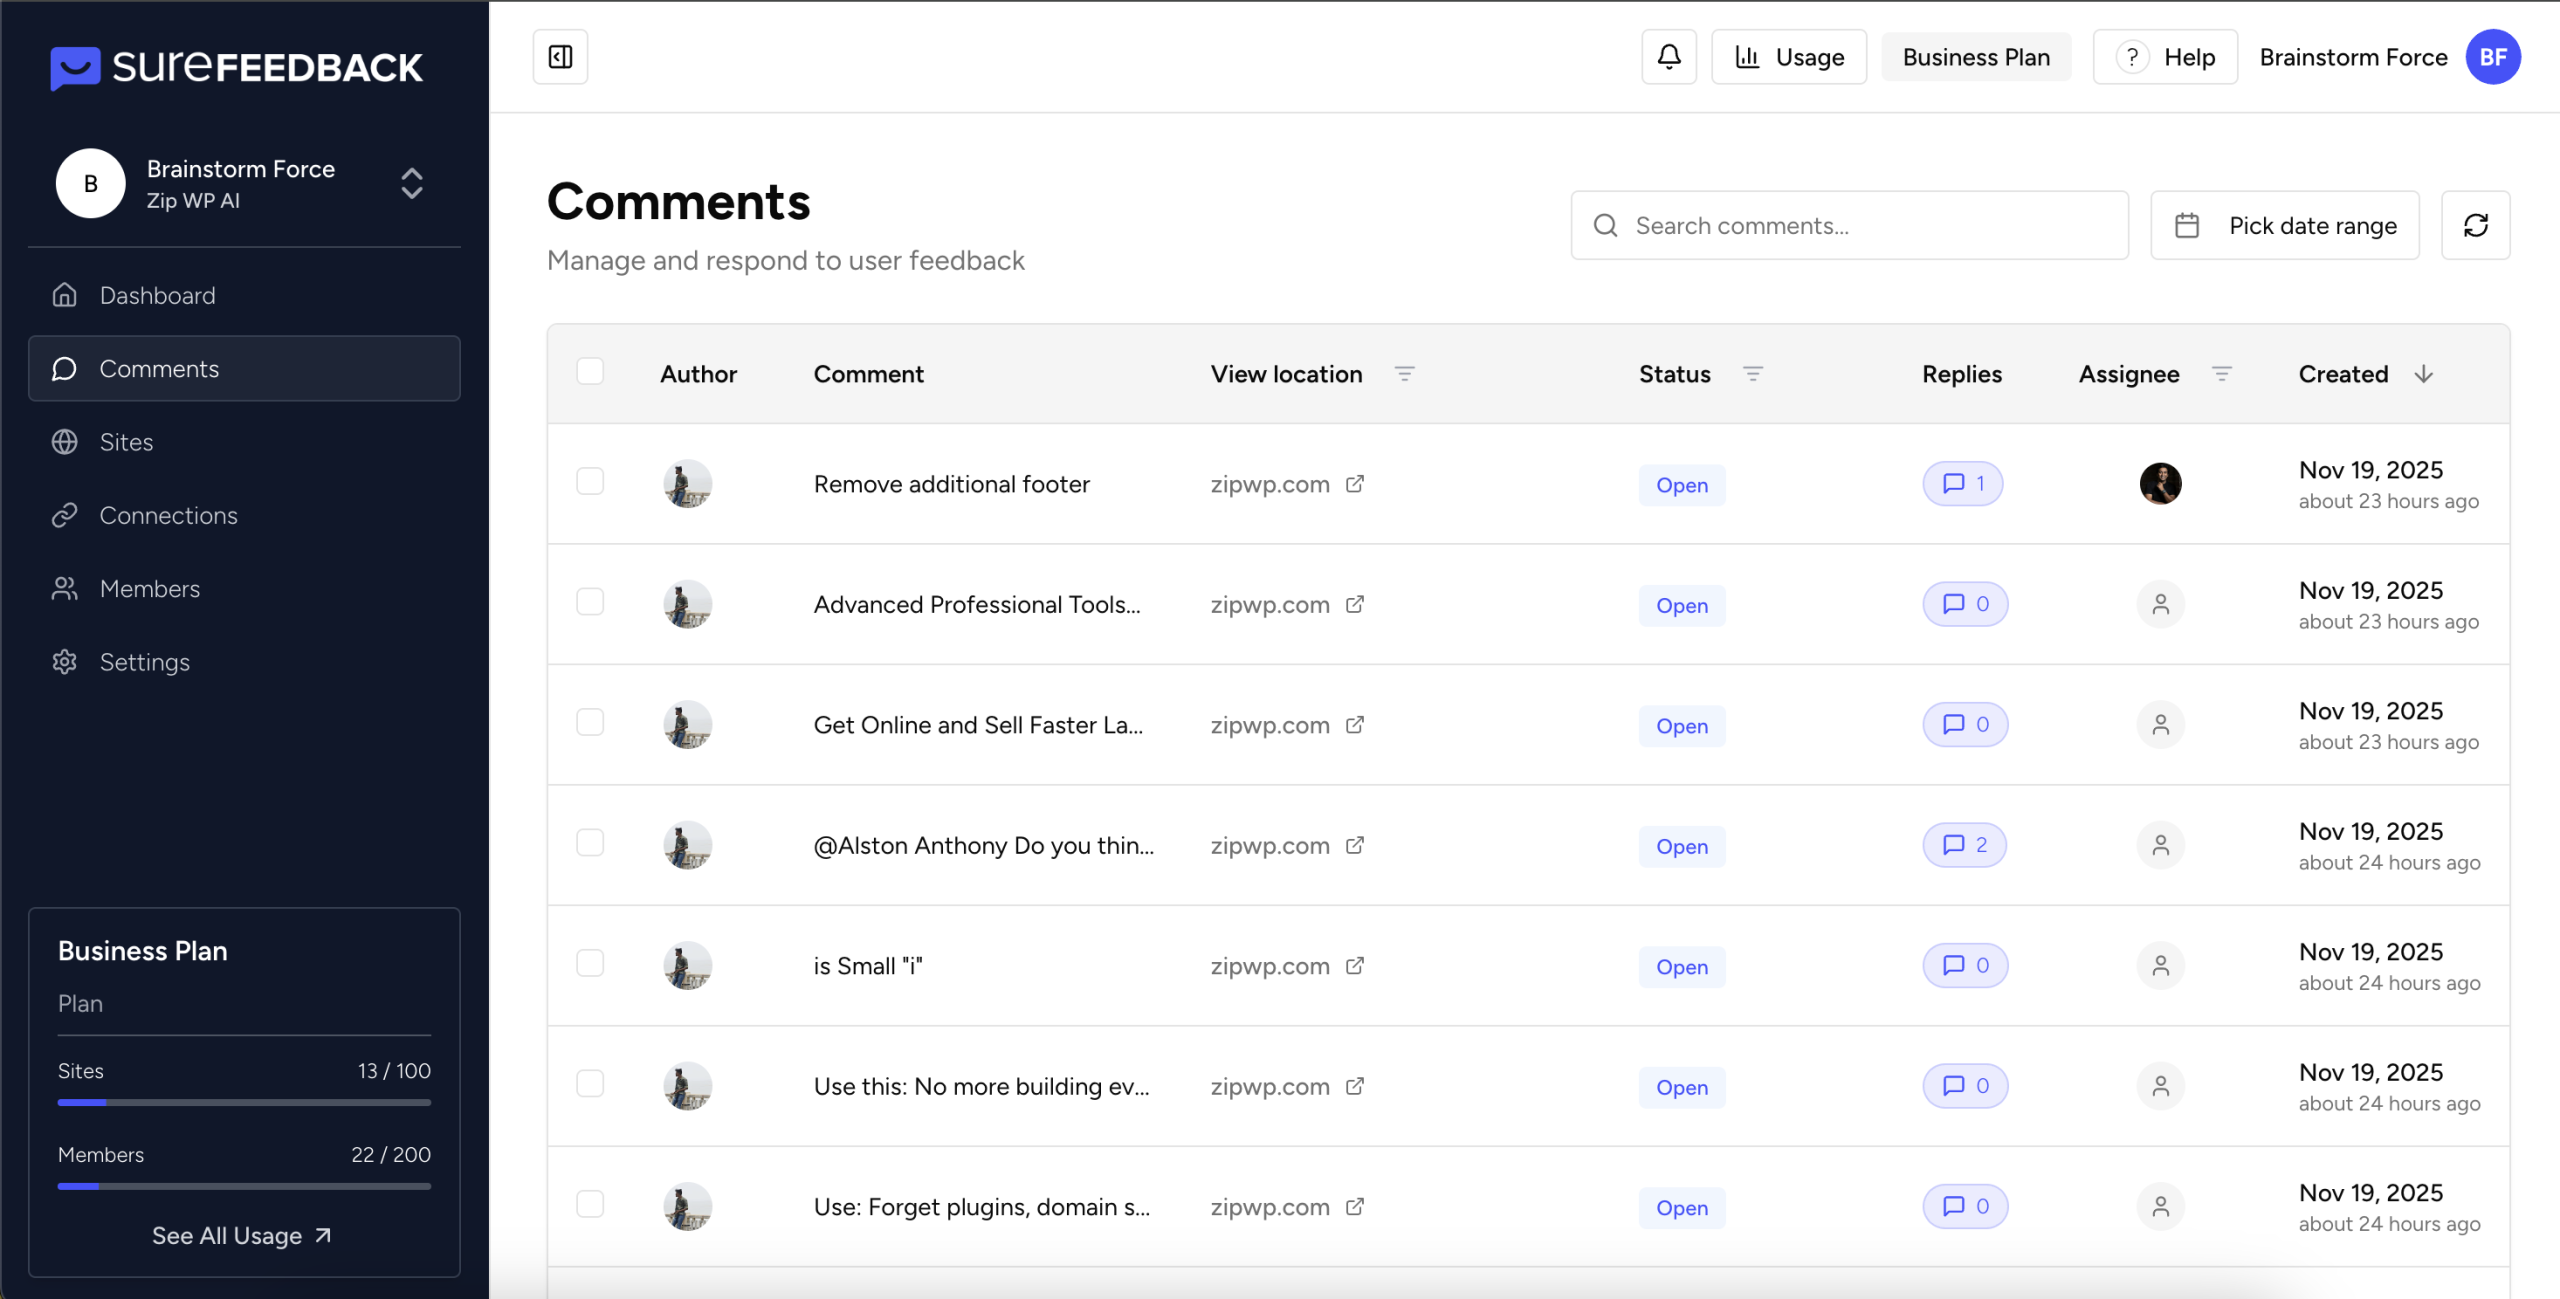
Task: Toggle the select-all checkbox in the table header
Action: tap(590, 372)
